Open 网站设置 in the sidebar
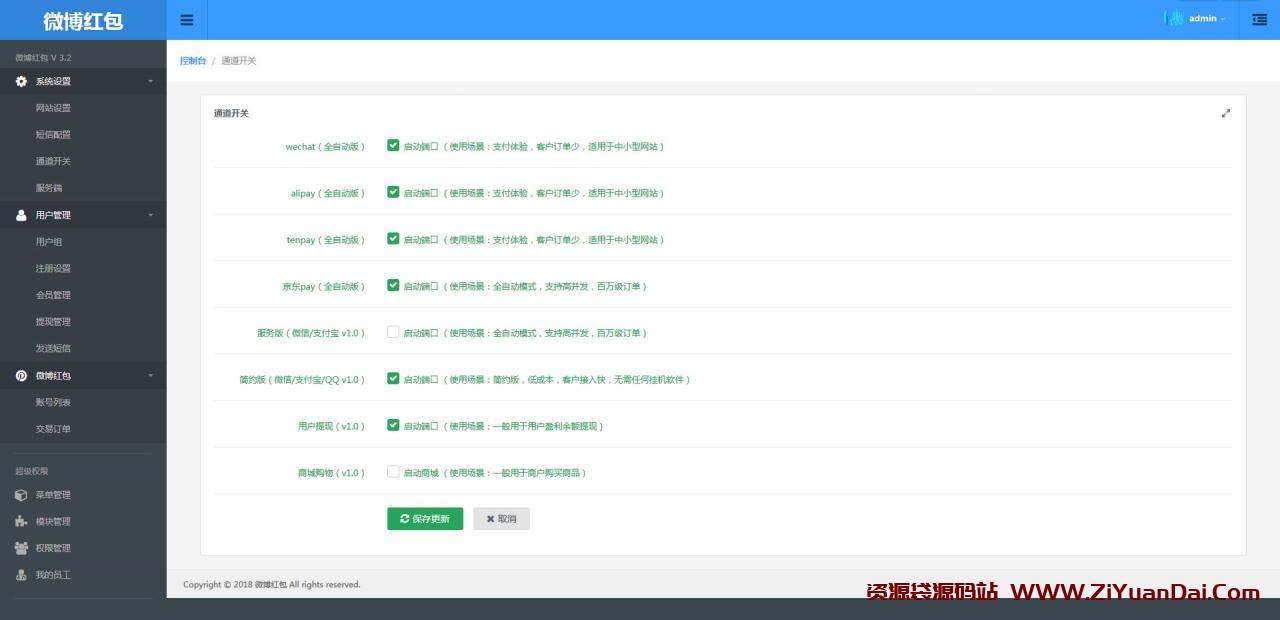 pos(53,108)
